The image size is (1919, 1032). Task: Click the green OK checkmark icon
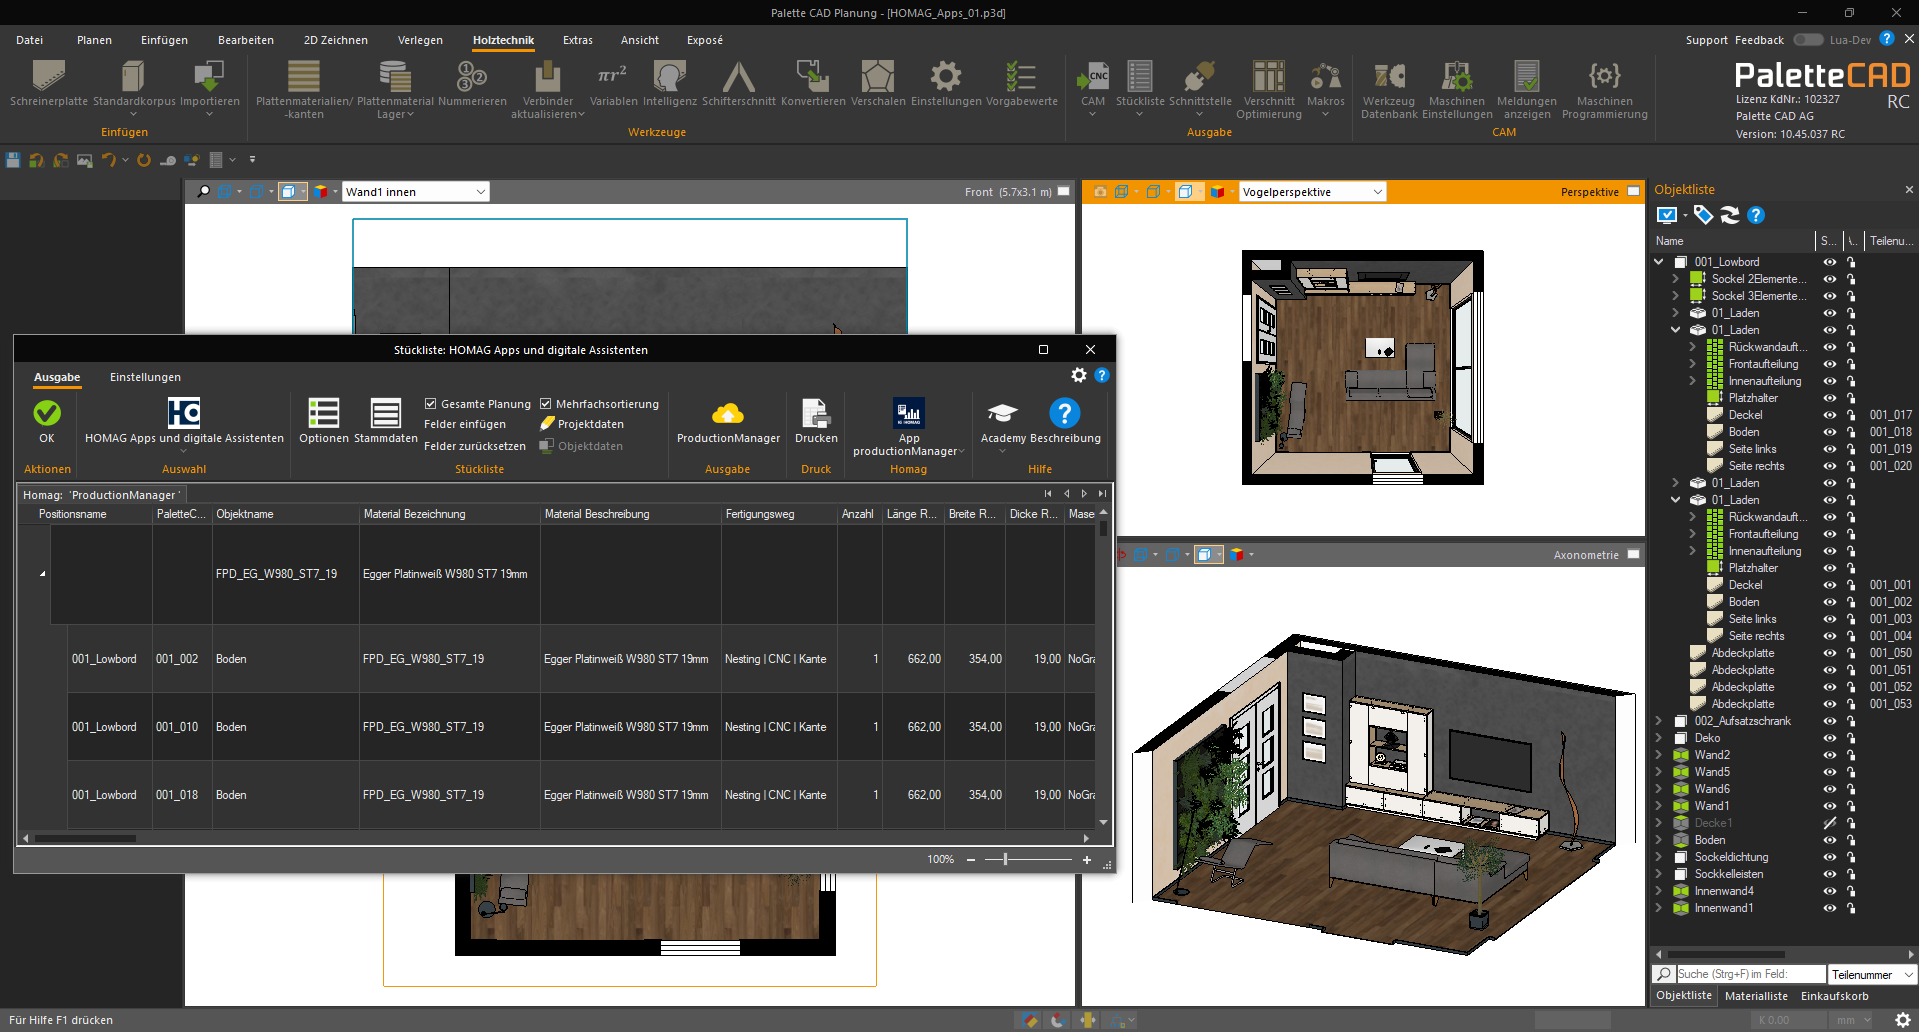tap(47, 414)
